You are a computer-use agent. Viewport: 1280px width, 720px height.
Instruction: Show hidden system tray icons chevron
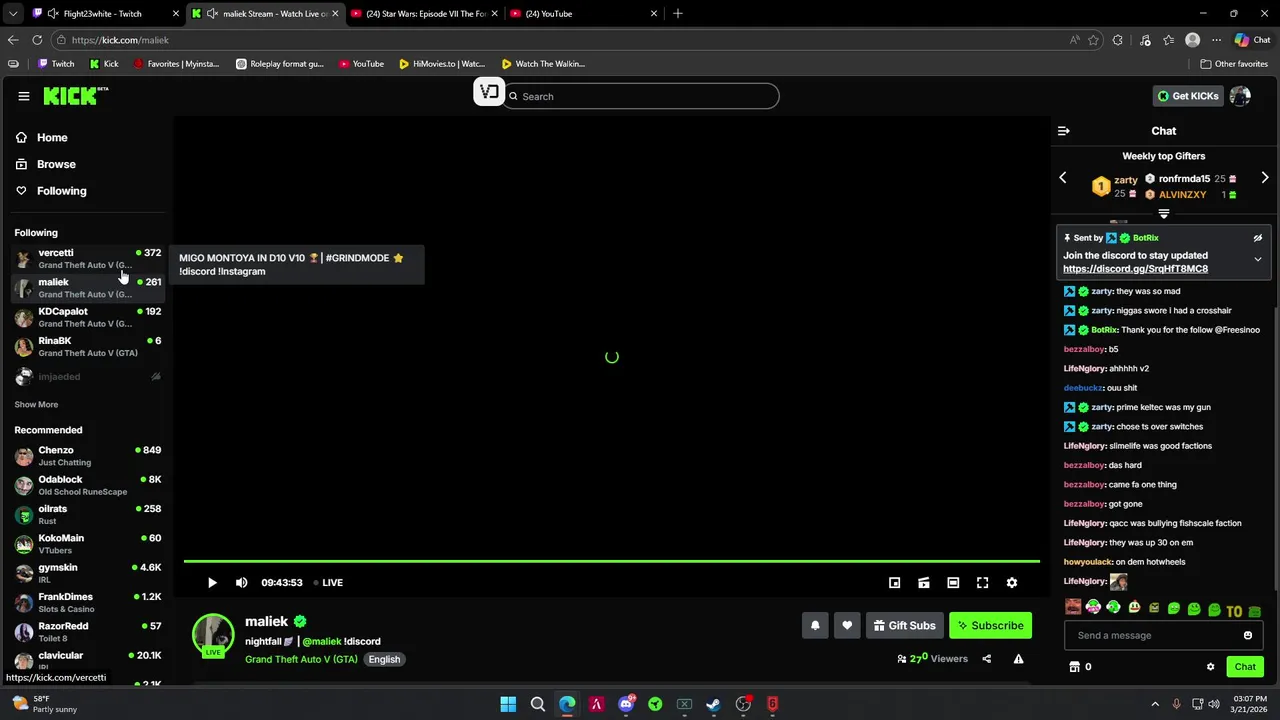pos(1155,704)
